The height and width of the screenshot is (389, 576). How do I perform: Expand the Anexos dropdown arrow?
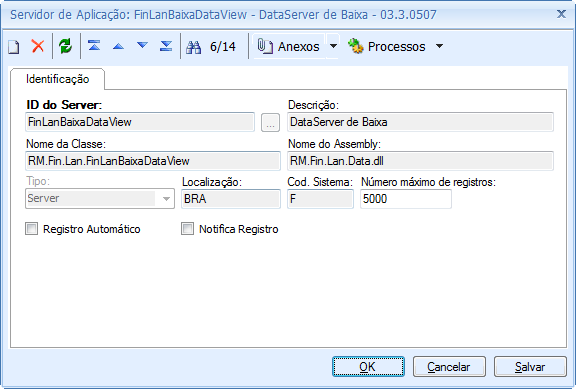click(x=333, y=46)
